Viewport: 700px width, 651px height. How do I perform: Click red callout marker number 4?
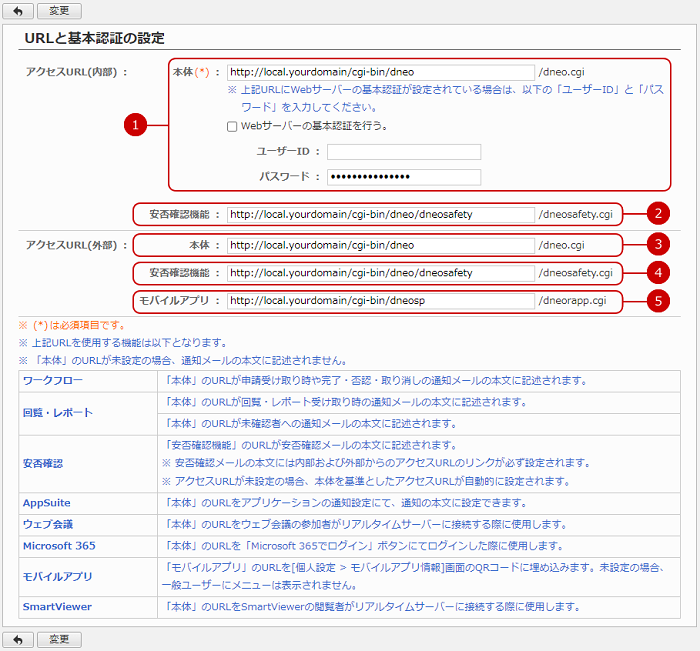click(656, 272)
